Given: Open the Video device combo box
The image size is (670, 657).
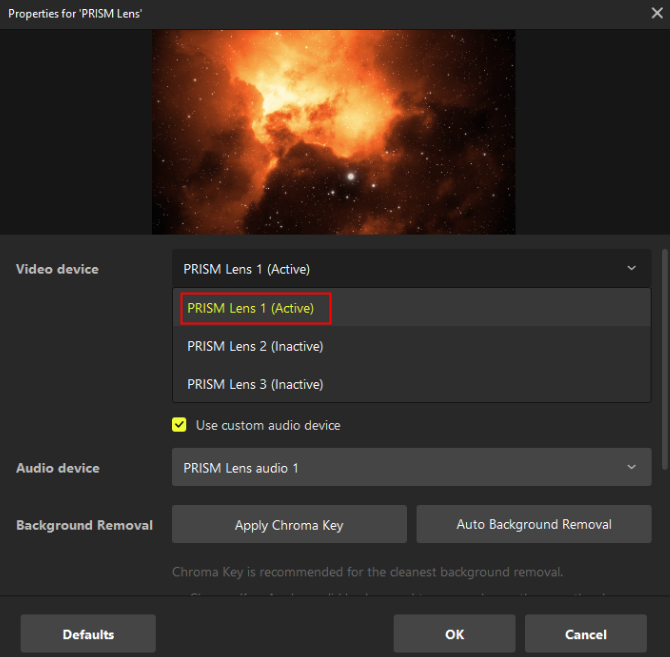Looking at the screenshot, I should [410, 268].
